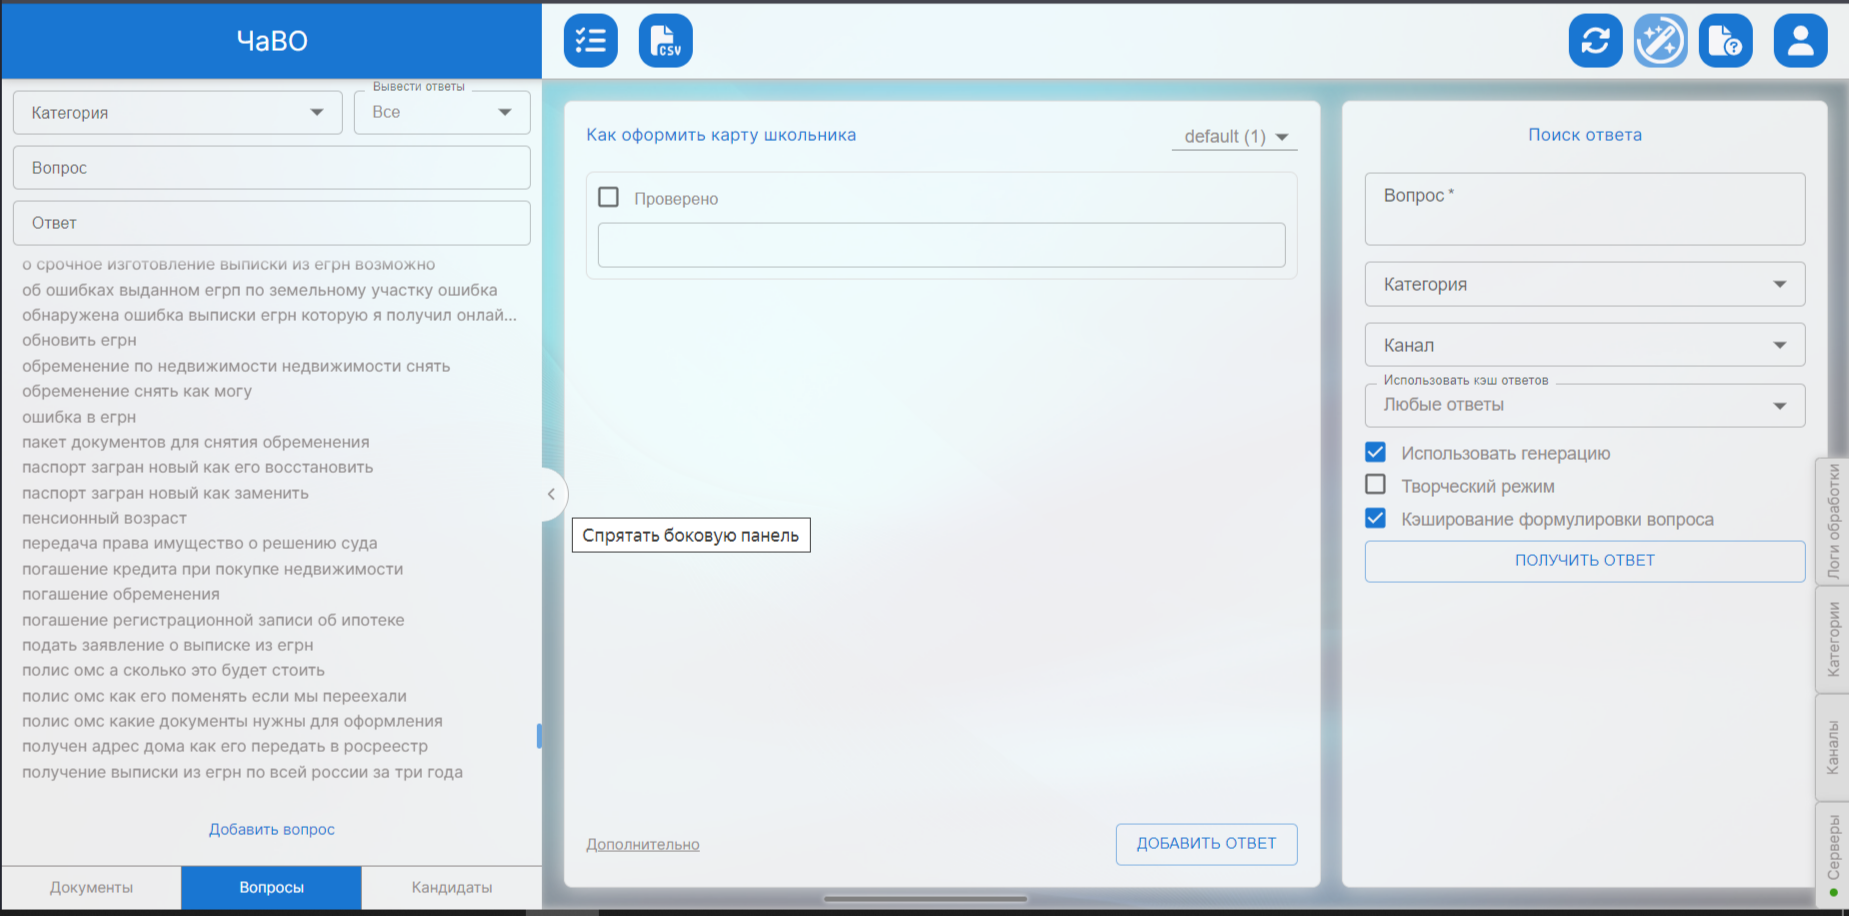1849x916 pixels.
Task: Collapse the sidebar with the chevron arrow
Action: tap(551, 494)
